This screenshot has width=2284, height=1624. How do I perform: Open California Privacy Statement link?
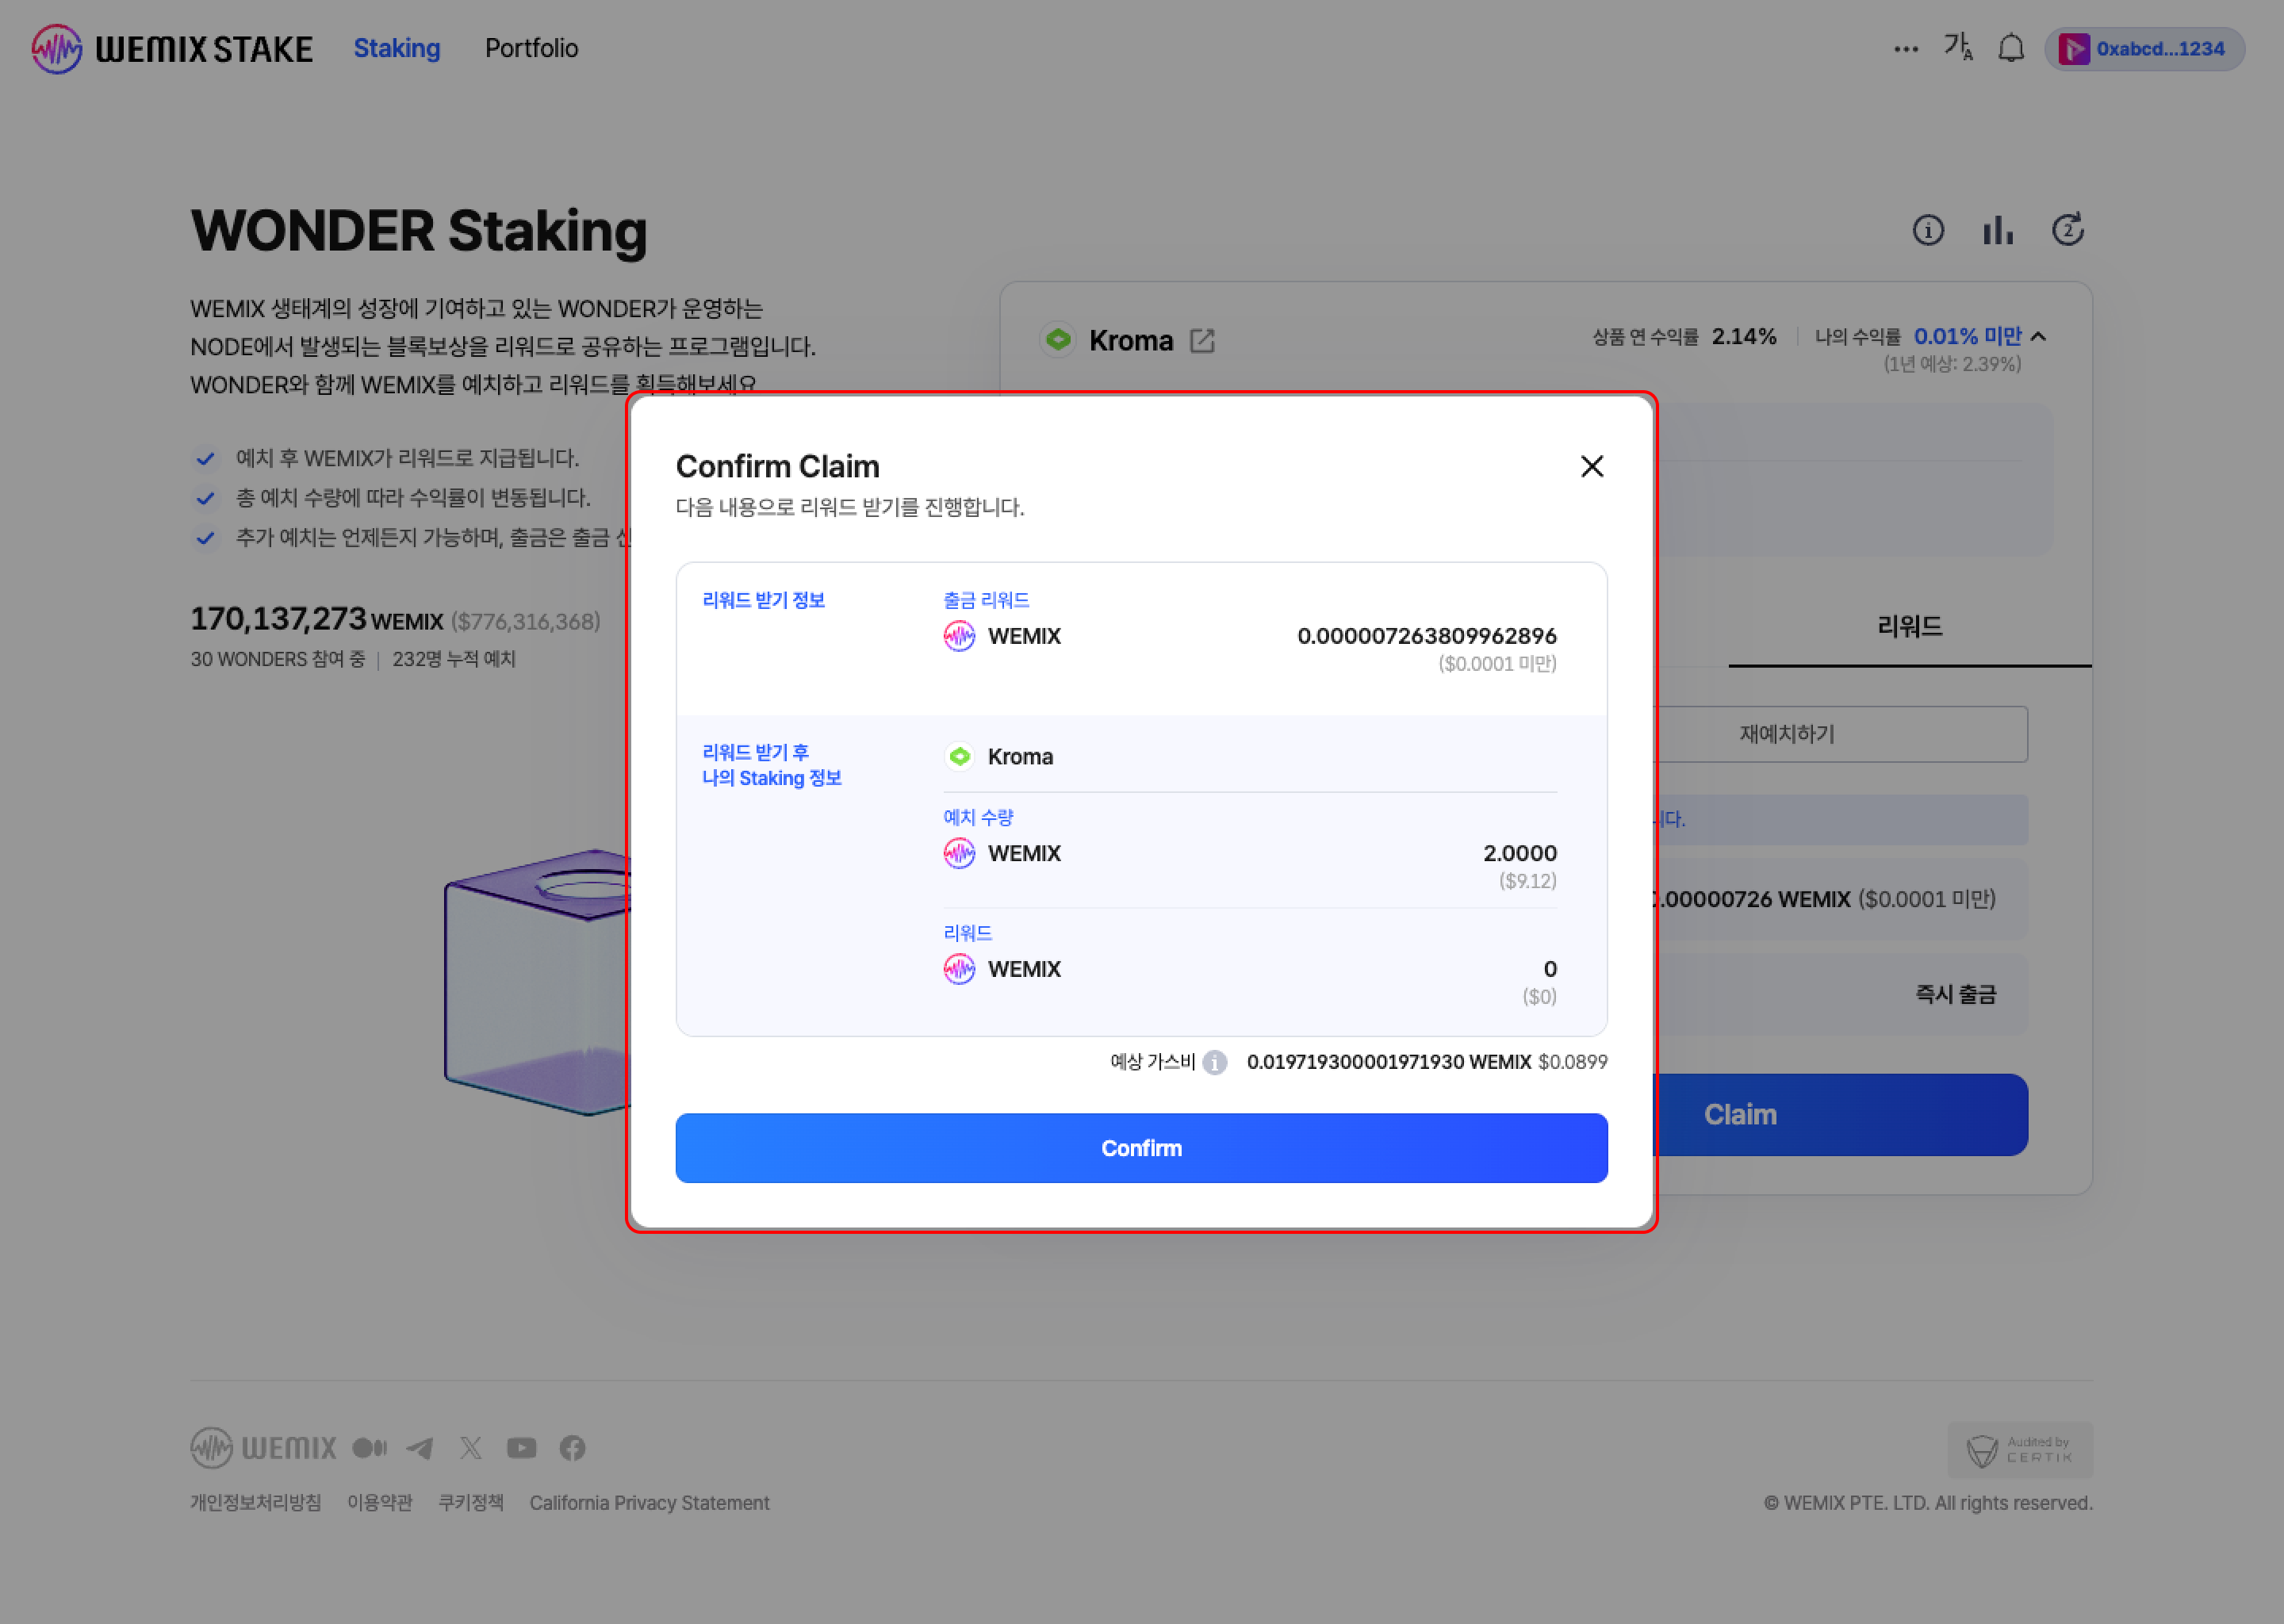(x=649, y=1502)
